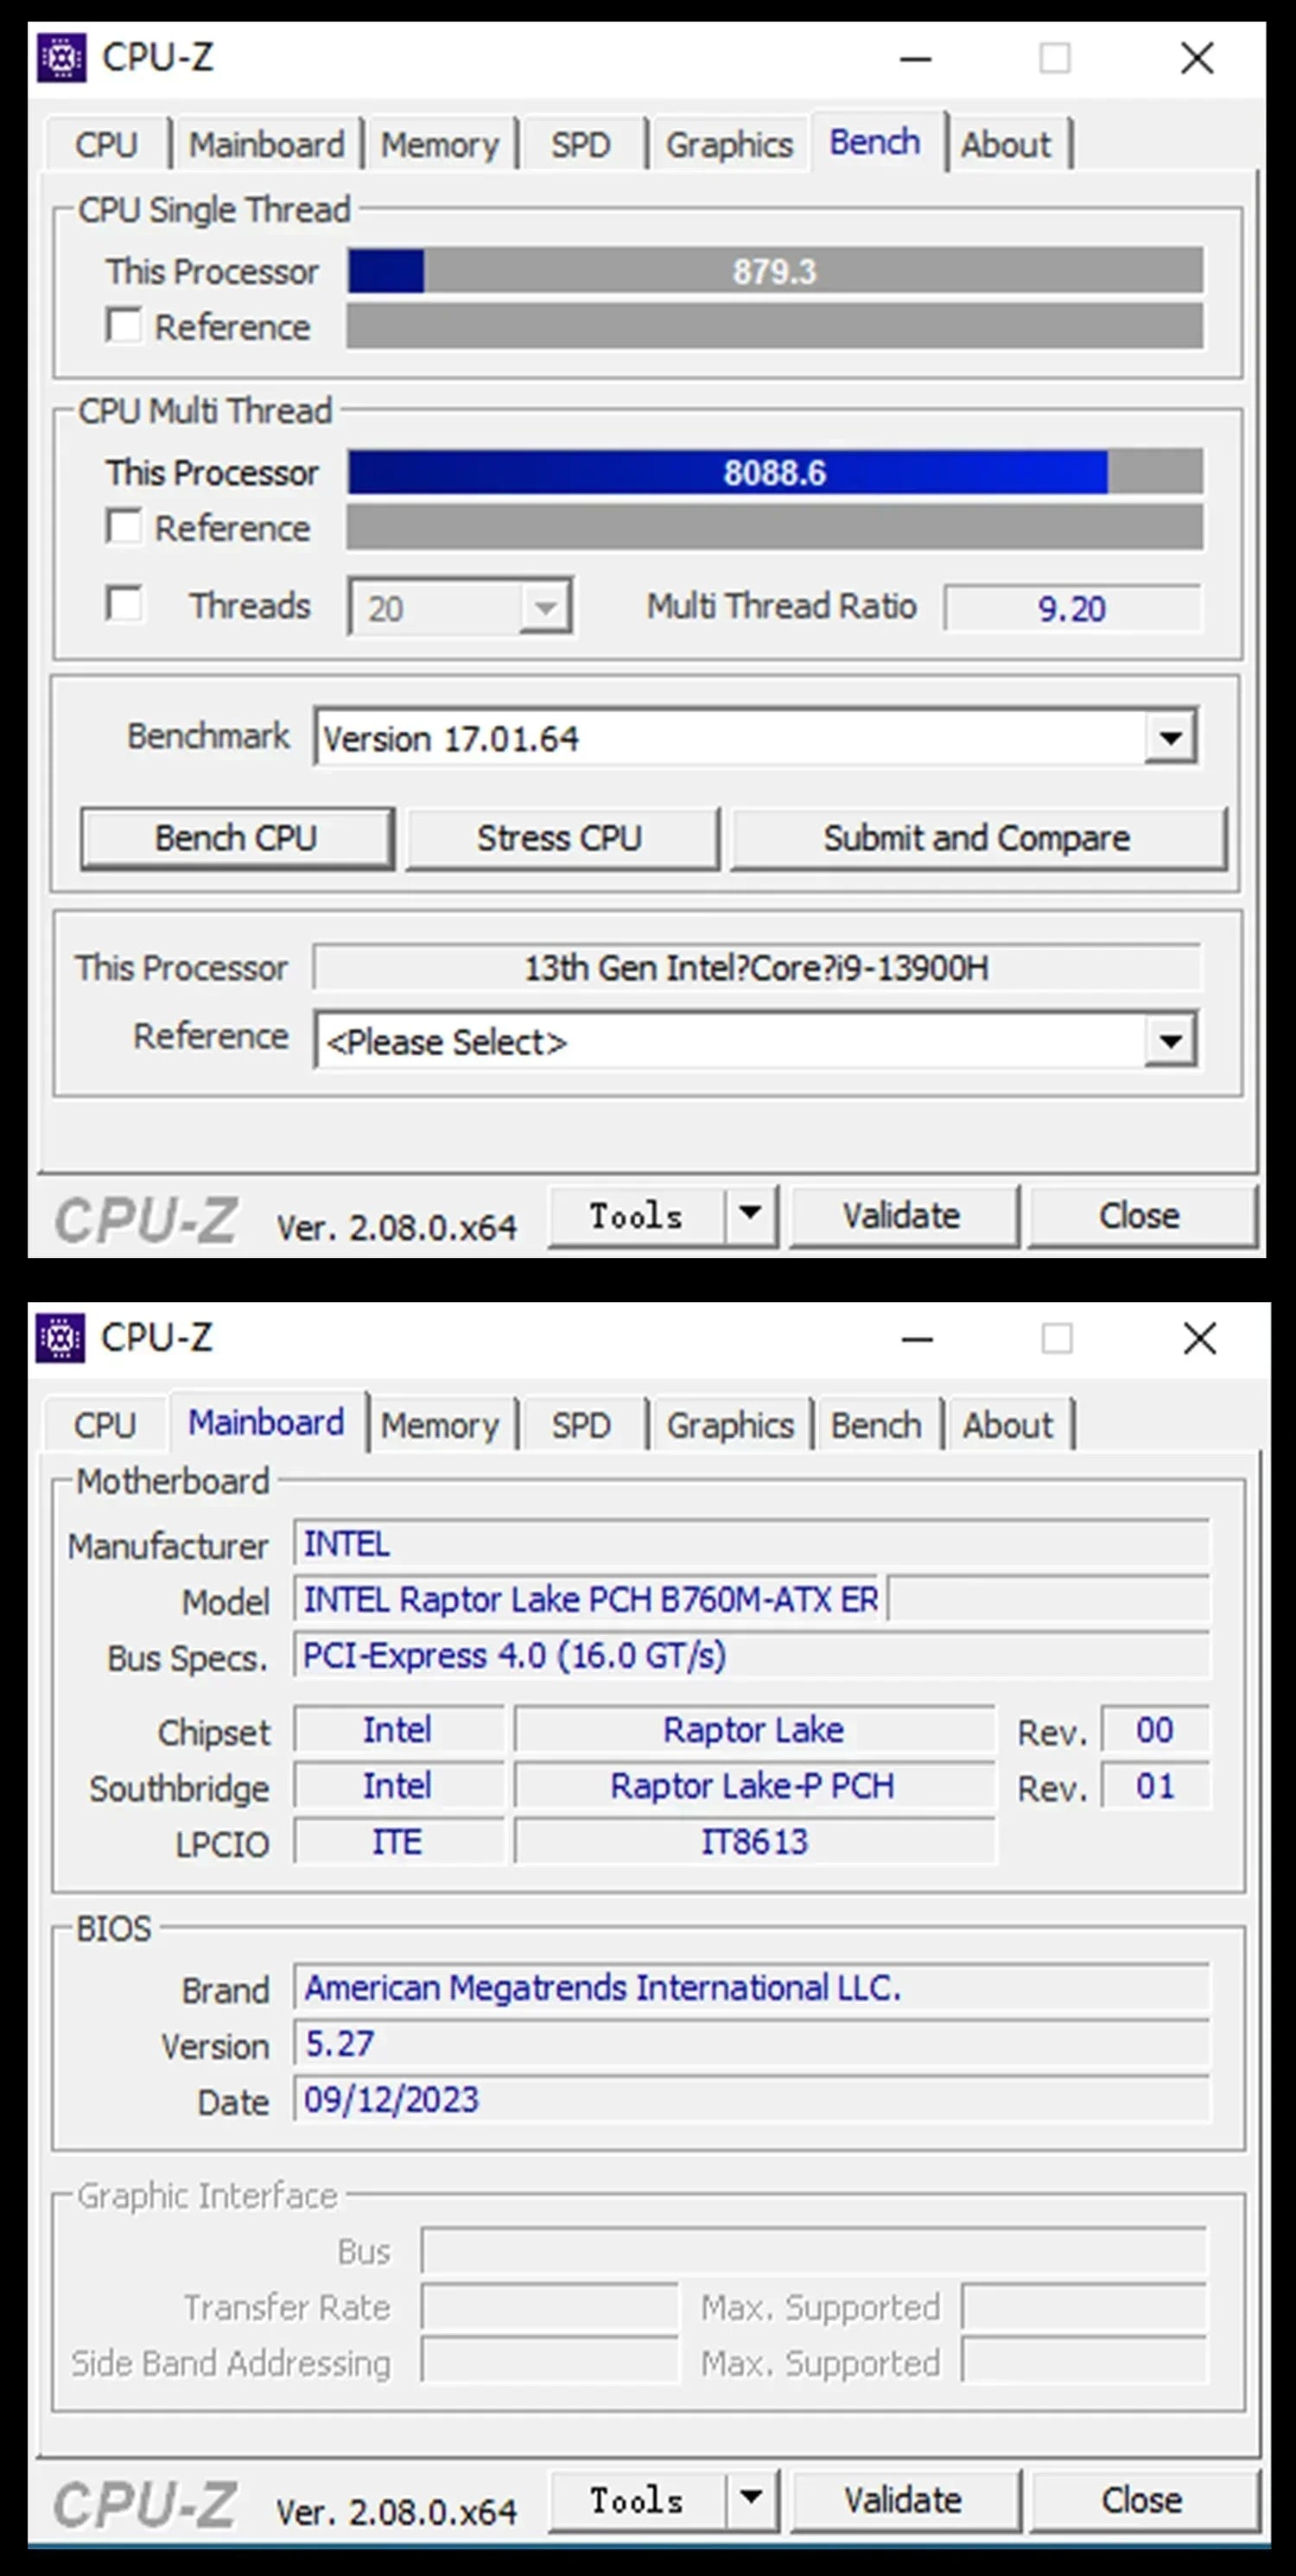Click Tools button in Bench window

tap(636, 1216)
